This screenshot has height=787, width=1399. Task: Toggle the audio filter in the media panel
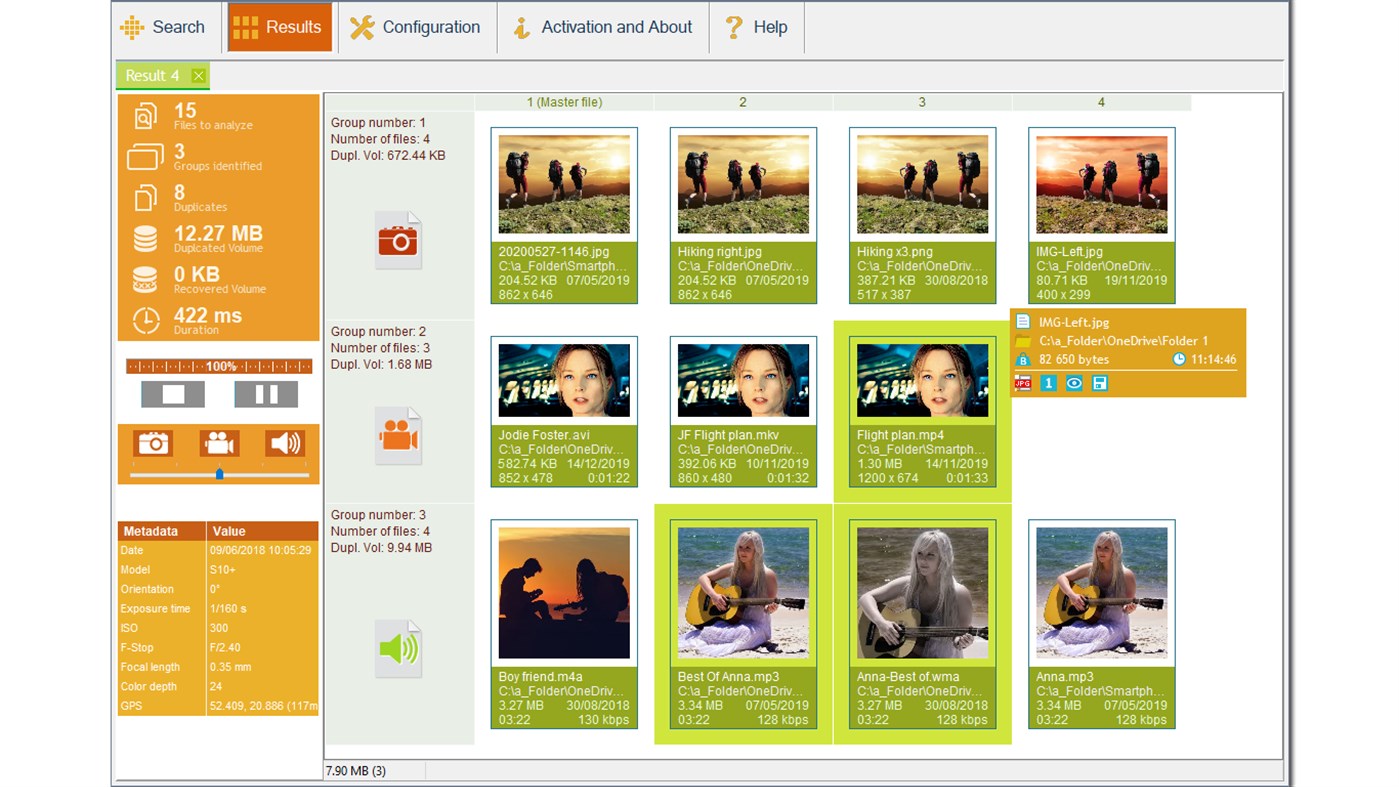pyautogui.click(x=285, y=443)
